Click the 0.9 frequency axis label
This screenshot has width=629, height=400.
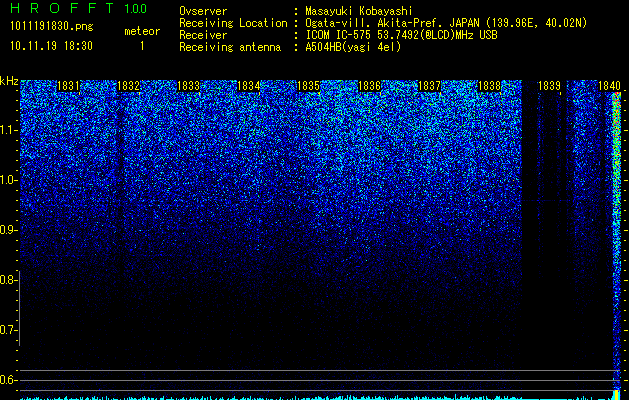coord(8,230)
